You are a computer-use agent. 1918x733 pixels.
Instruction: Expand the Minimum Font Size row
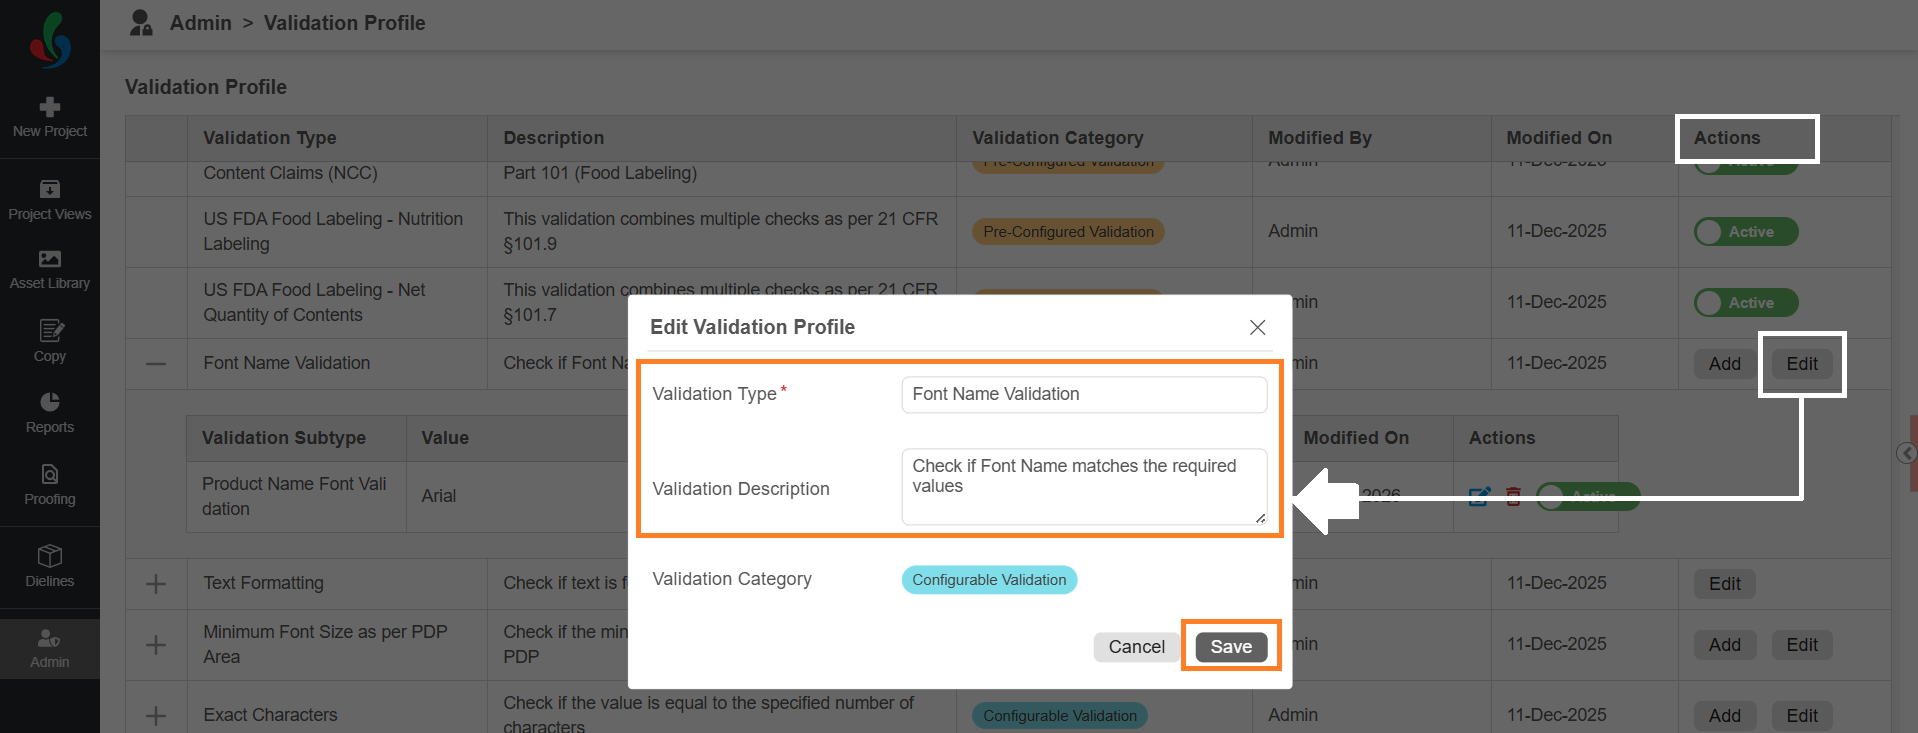click(x=156, y=645)
